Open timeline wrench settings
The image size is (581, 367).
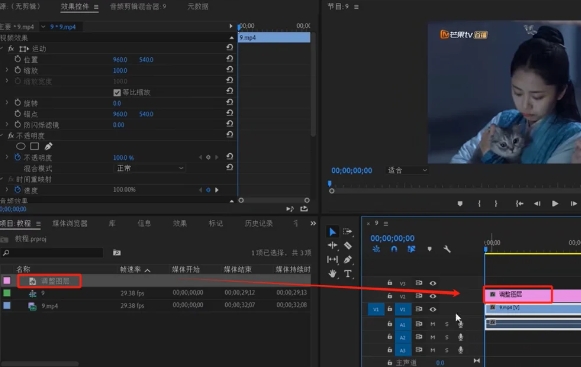(x=447, y=249)
